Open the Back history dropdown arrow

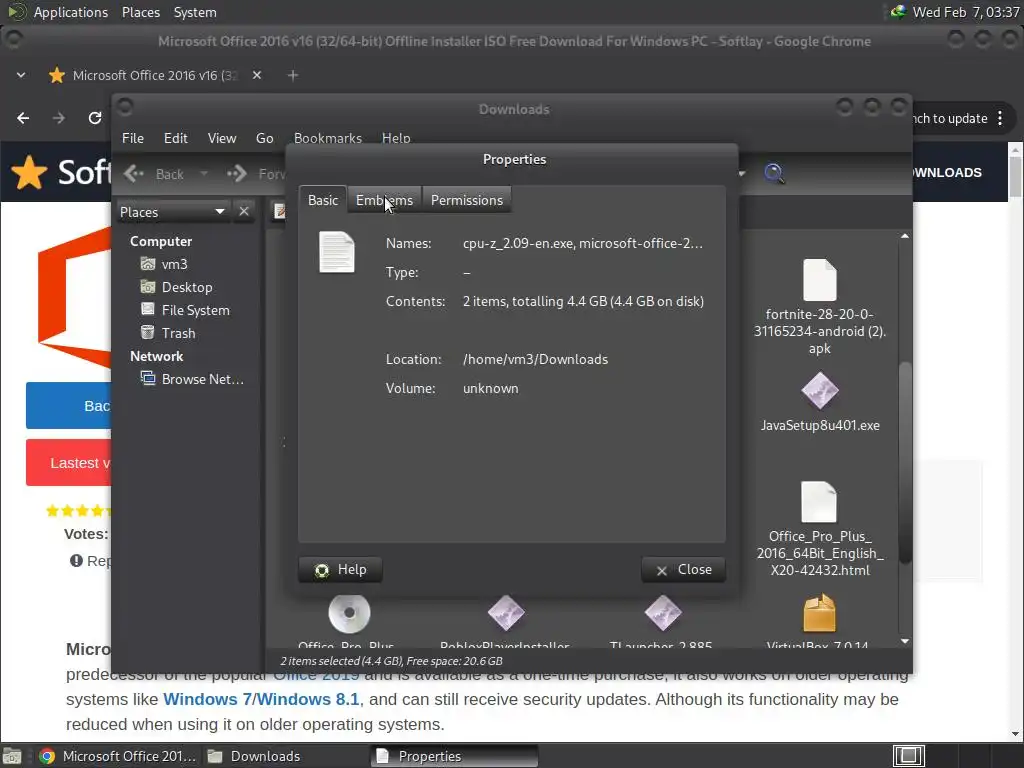pos(204,174)
